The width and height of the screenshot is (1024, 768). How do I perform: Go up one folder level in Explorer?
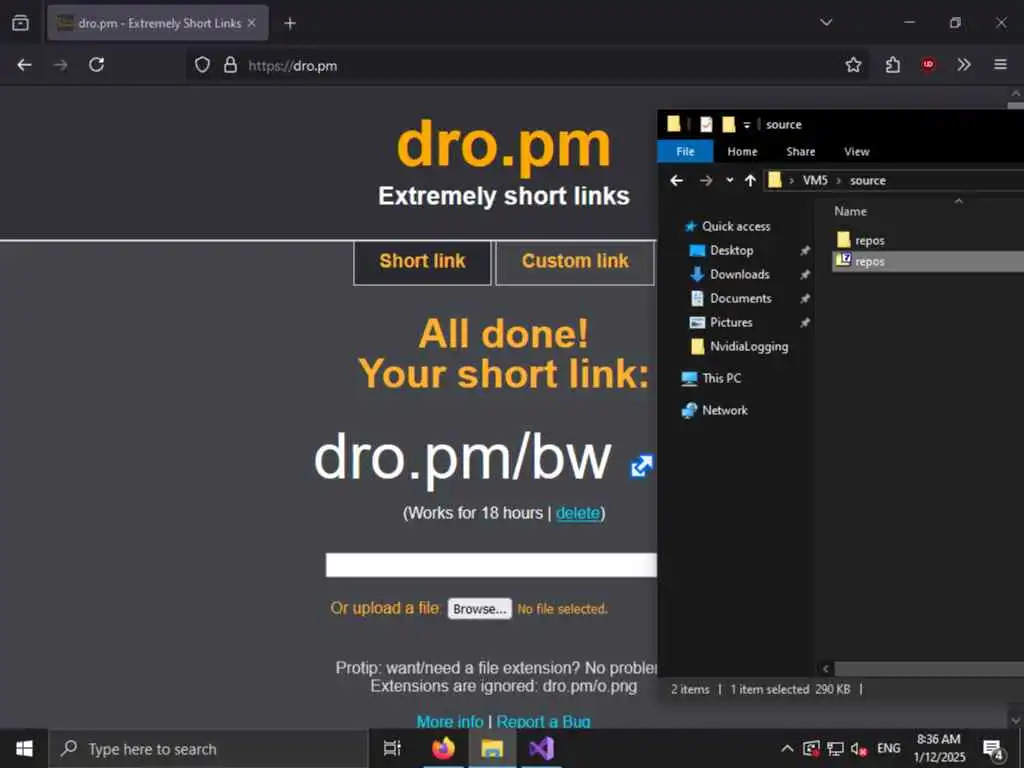pyautogui.click(x=750, y=180)
